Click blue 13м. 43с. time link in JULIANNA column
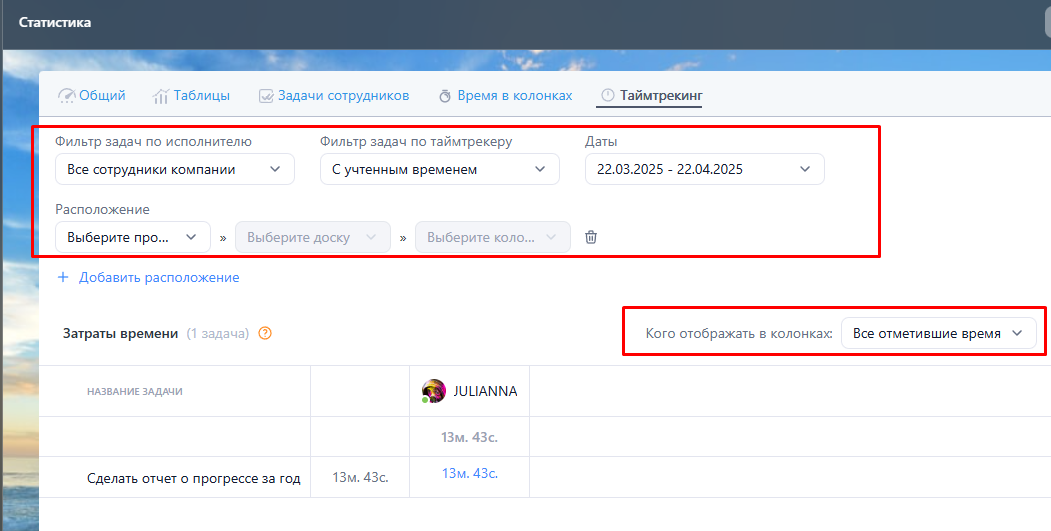Screen dimensions: 1051x531 469,473
